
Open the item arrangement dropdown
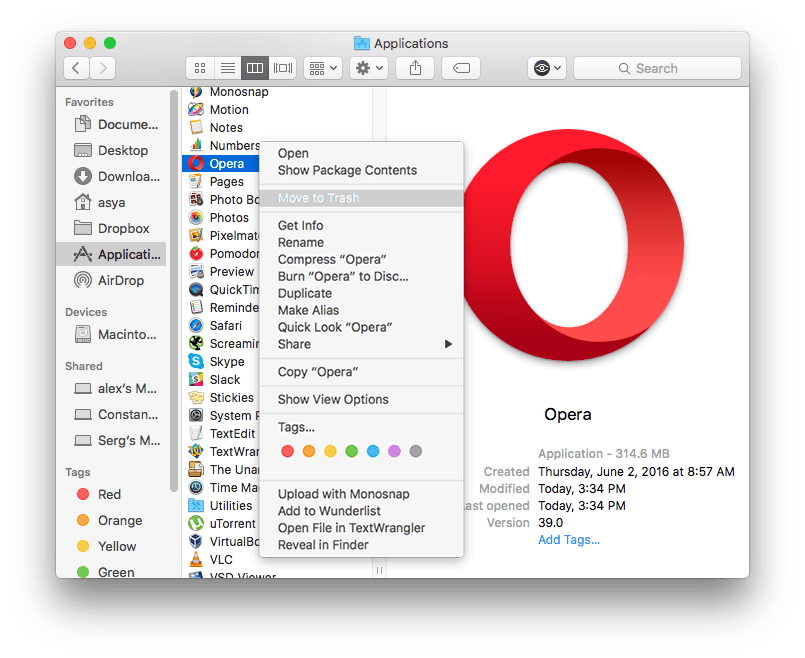coord(324,67)
